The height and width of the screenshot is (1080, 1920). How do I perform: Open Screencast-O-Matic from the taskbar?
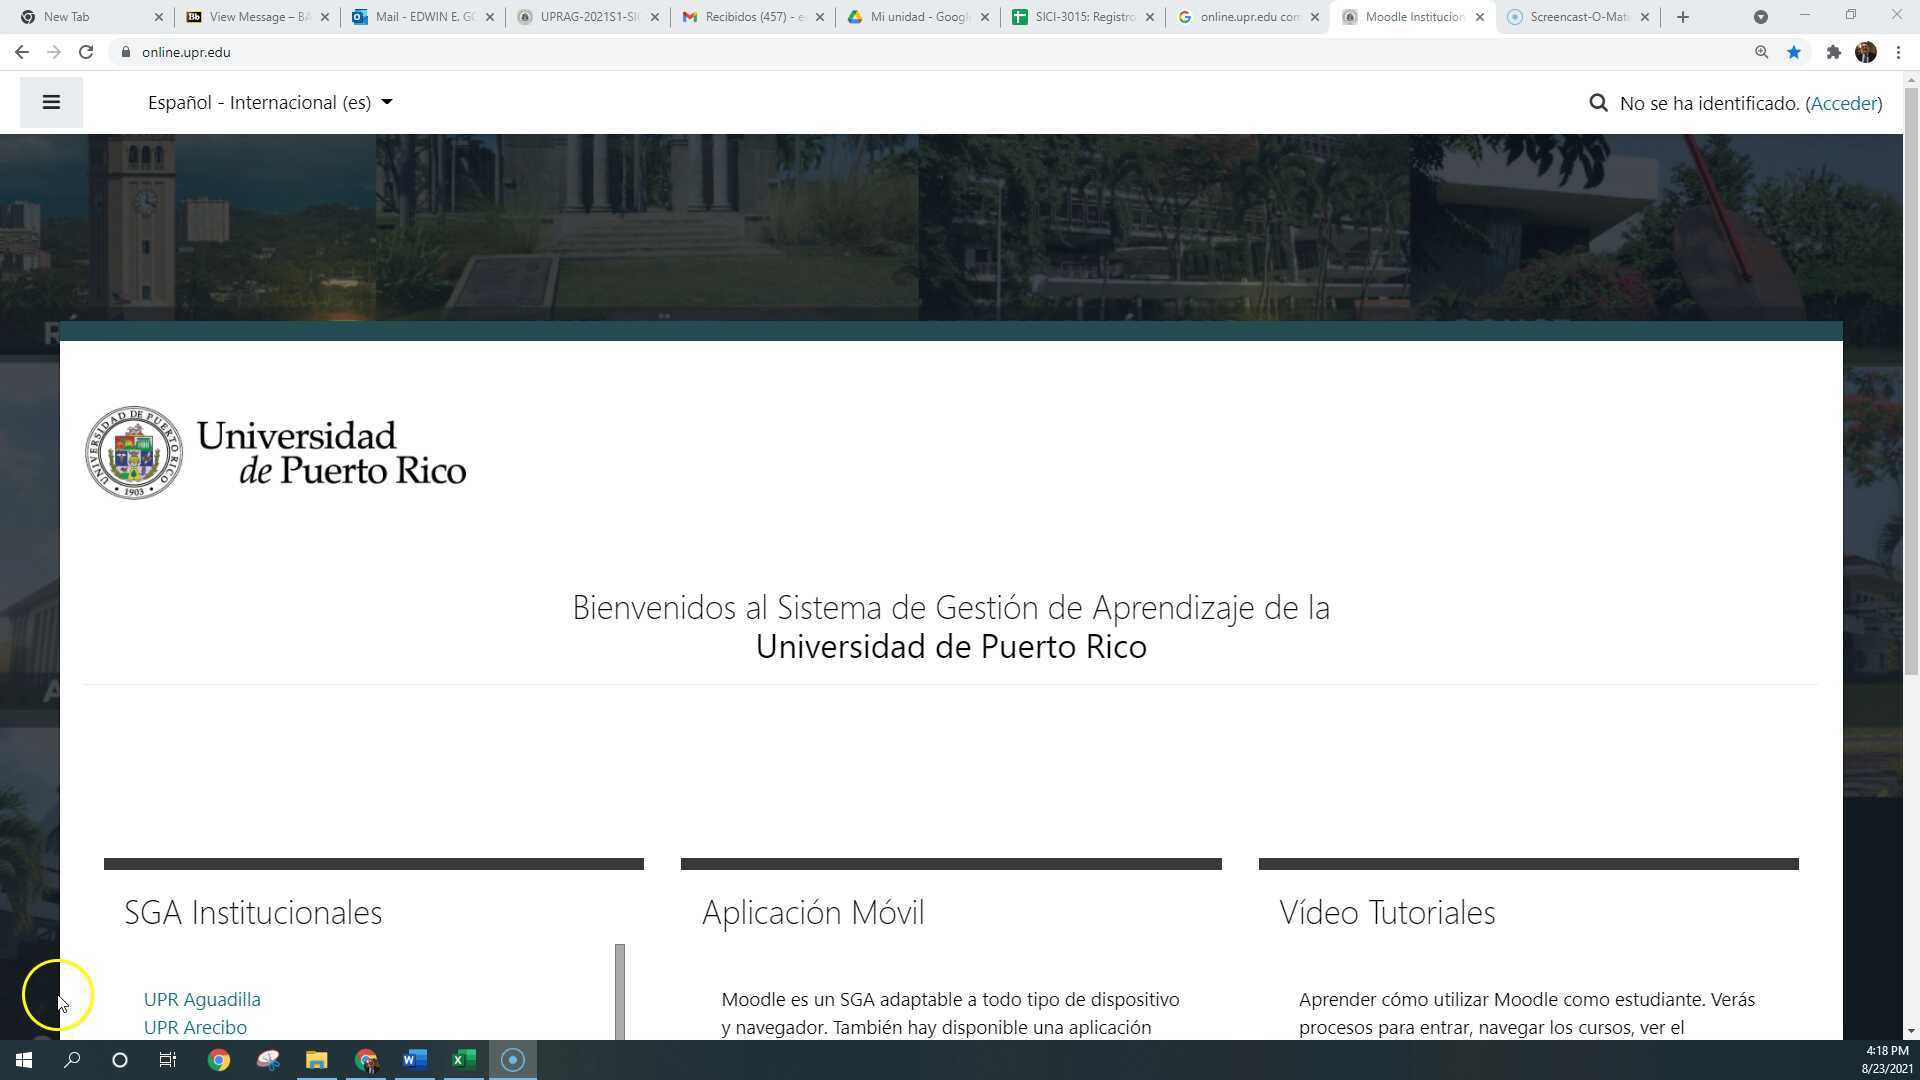pos(512,1059)
